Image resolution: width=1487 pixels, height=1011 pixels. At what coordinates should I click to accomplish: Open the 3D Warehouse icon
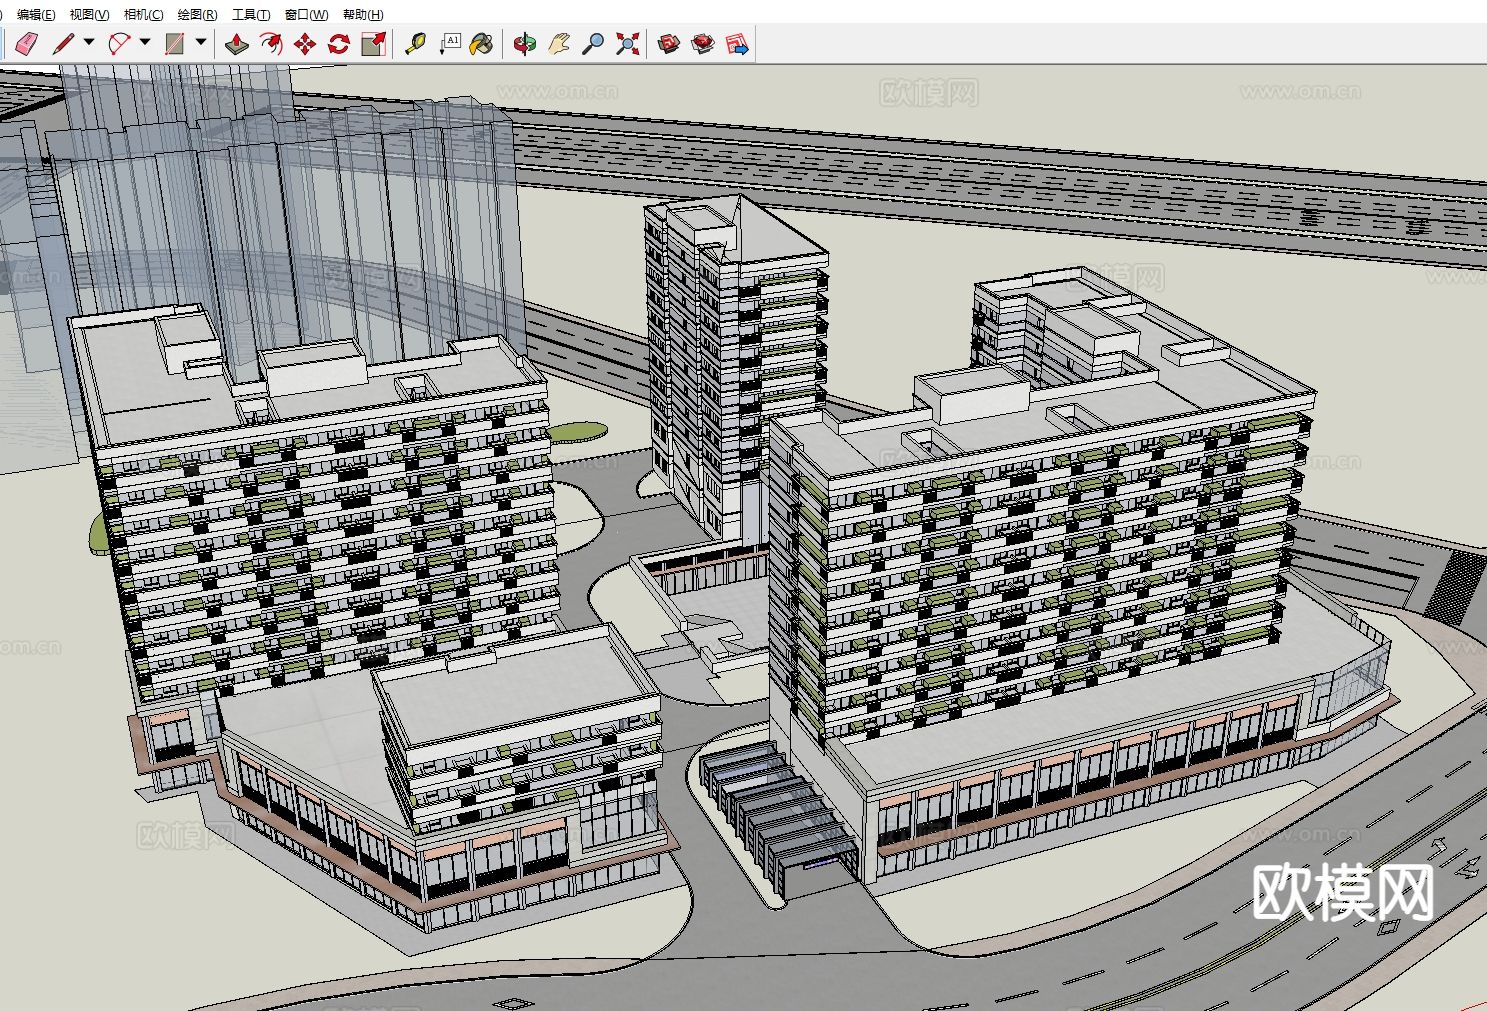[669, 44]
